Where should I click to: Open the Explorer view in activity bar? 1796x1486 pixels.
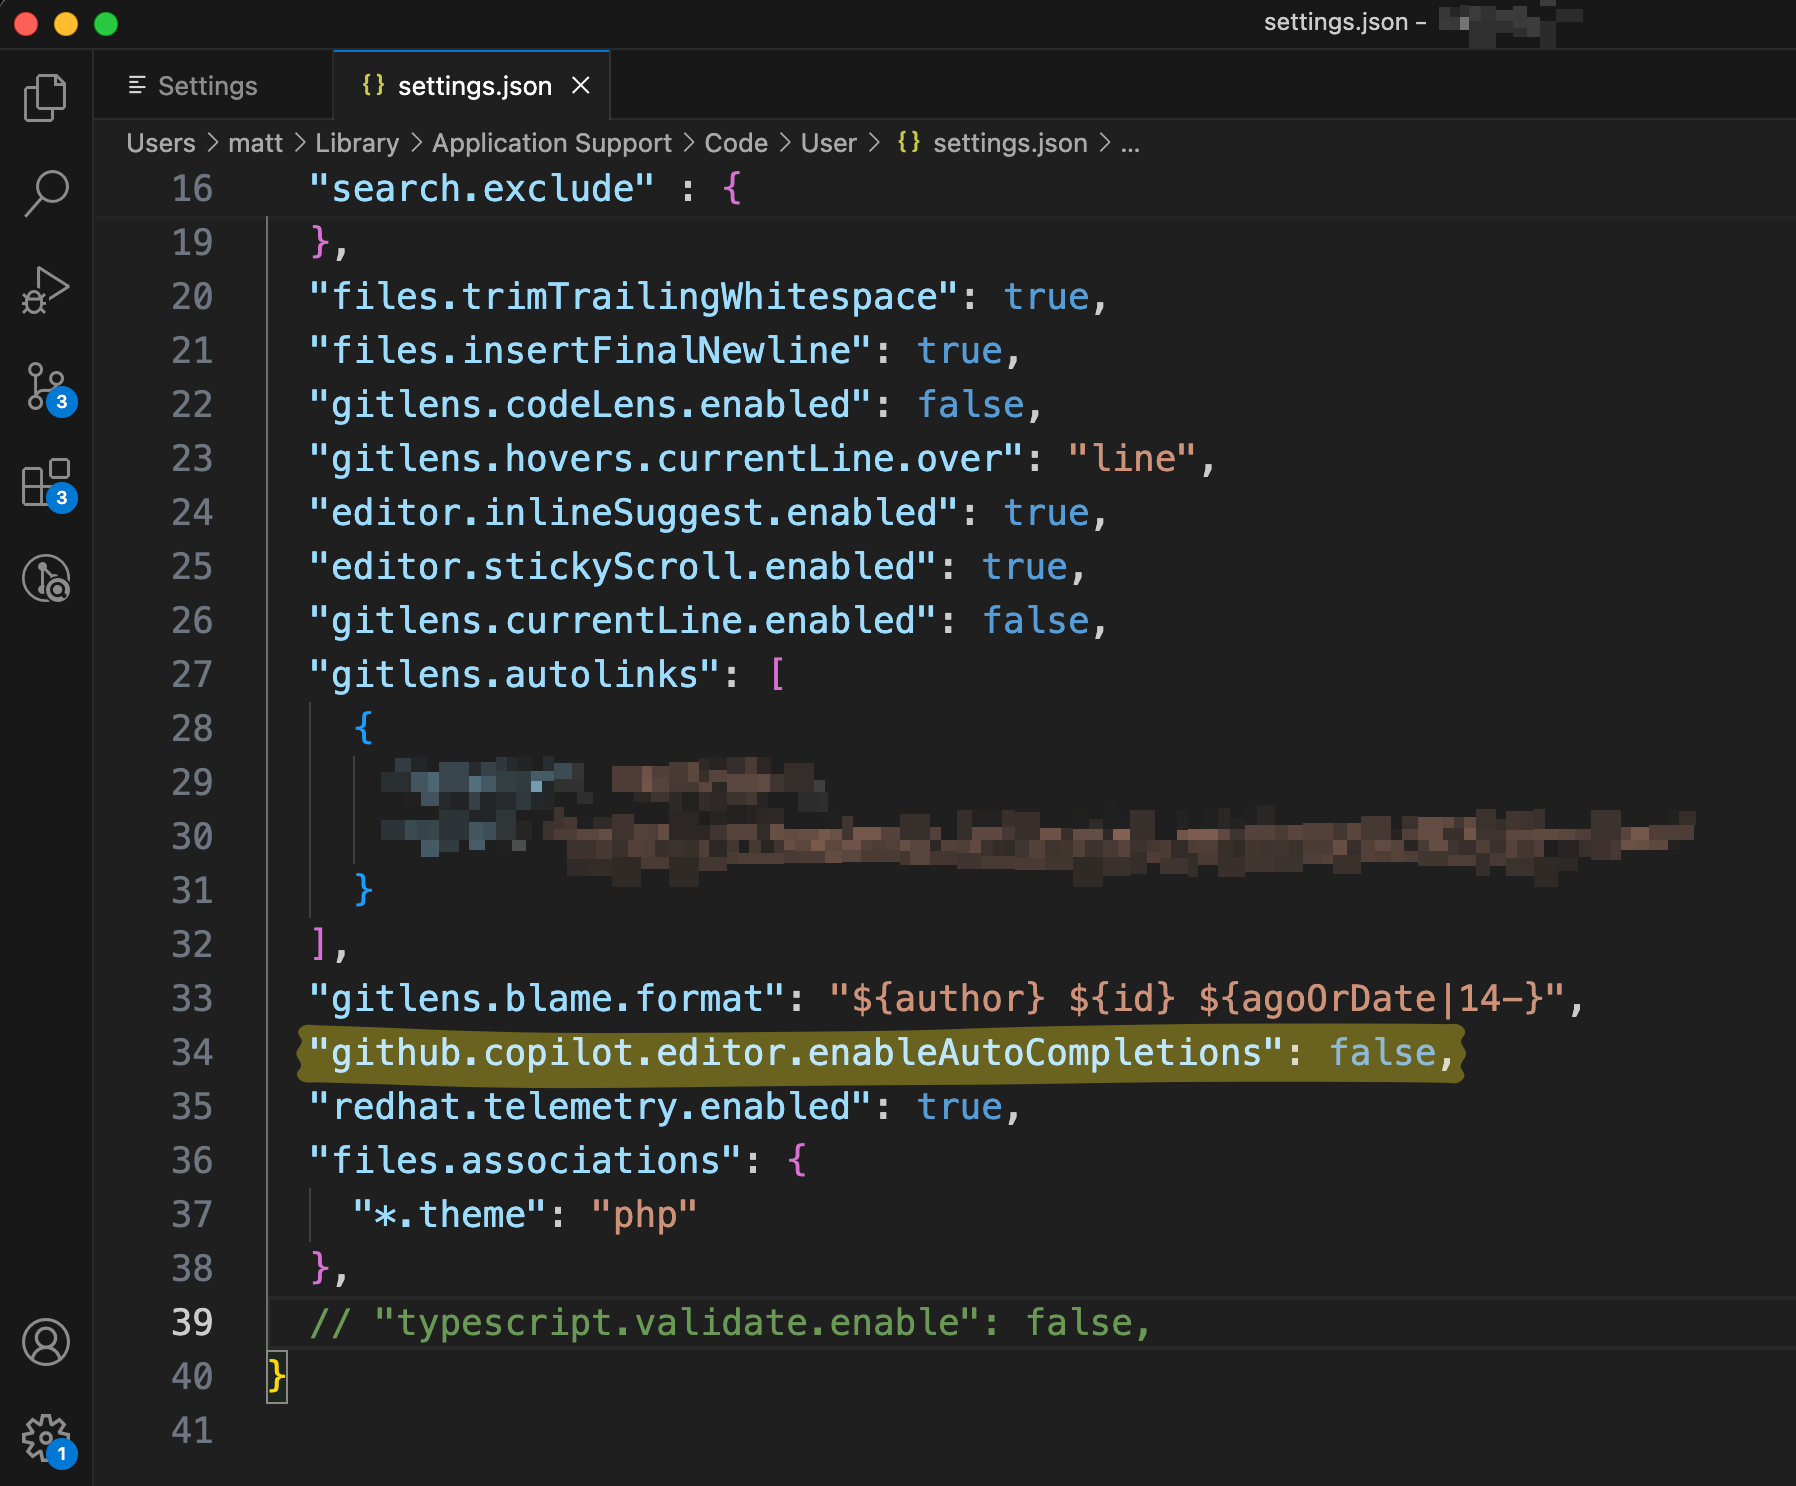45,97
